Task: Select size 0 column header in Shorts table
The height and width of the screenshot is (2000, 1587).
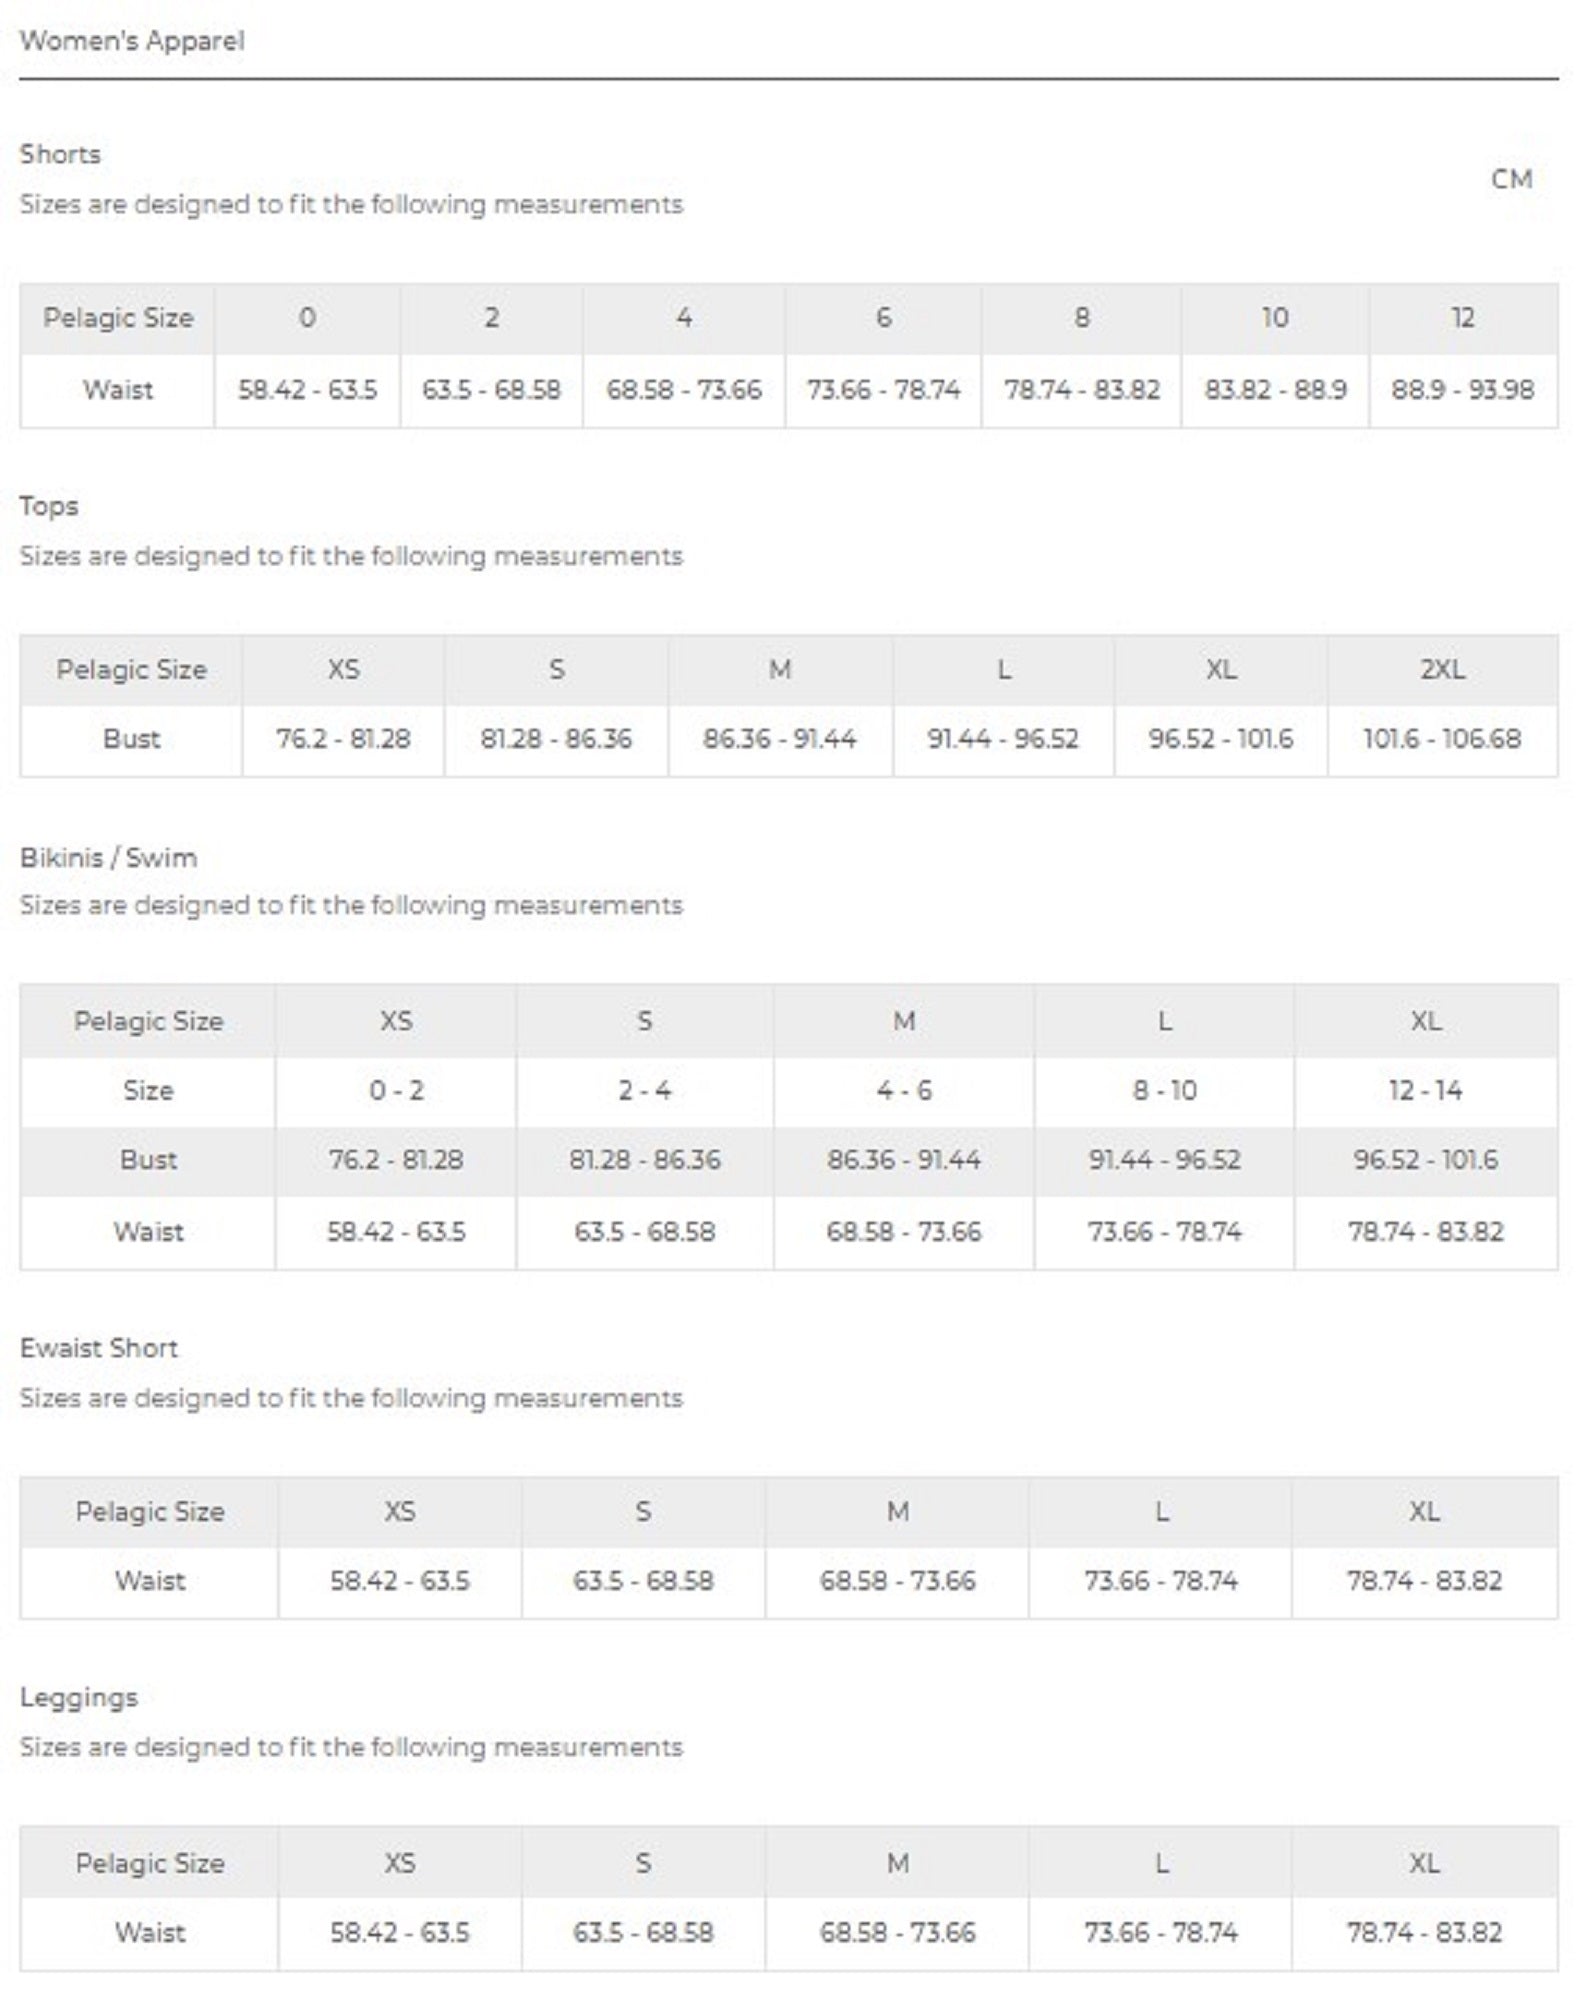Action: pos(307,318)
